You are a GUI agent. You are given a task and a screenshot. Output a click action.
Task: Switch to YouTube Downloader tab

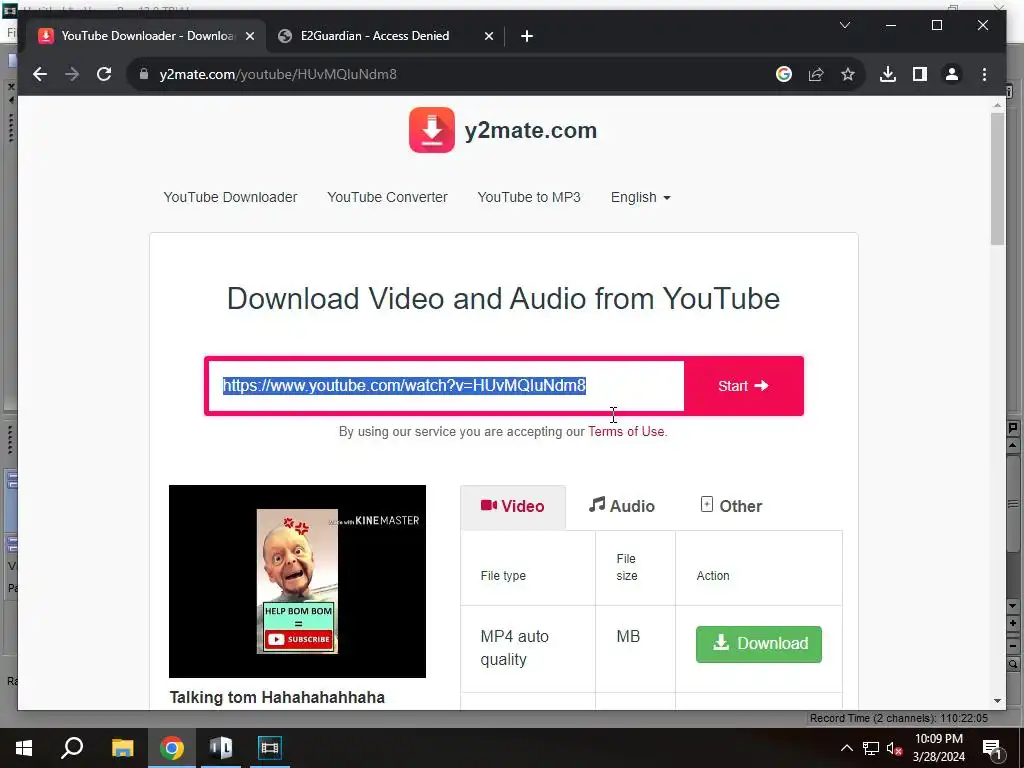[x=145, y=36]
